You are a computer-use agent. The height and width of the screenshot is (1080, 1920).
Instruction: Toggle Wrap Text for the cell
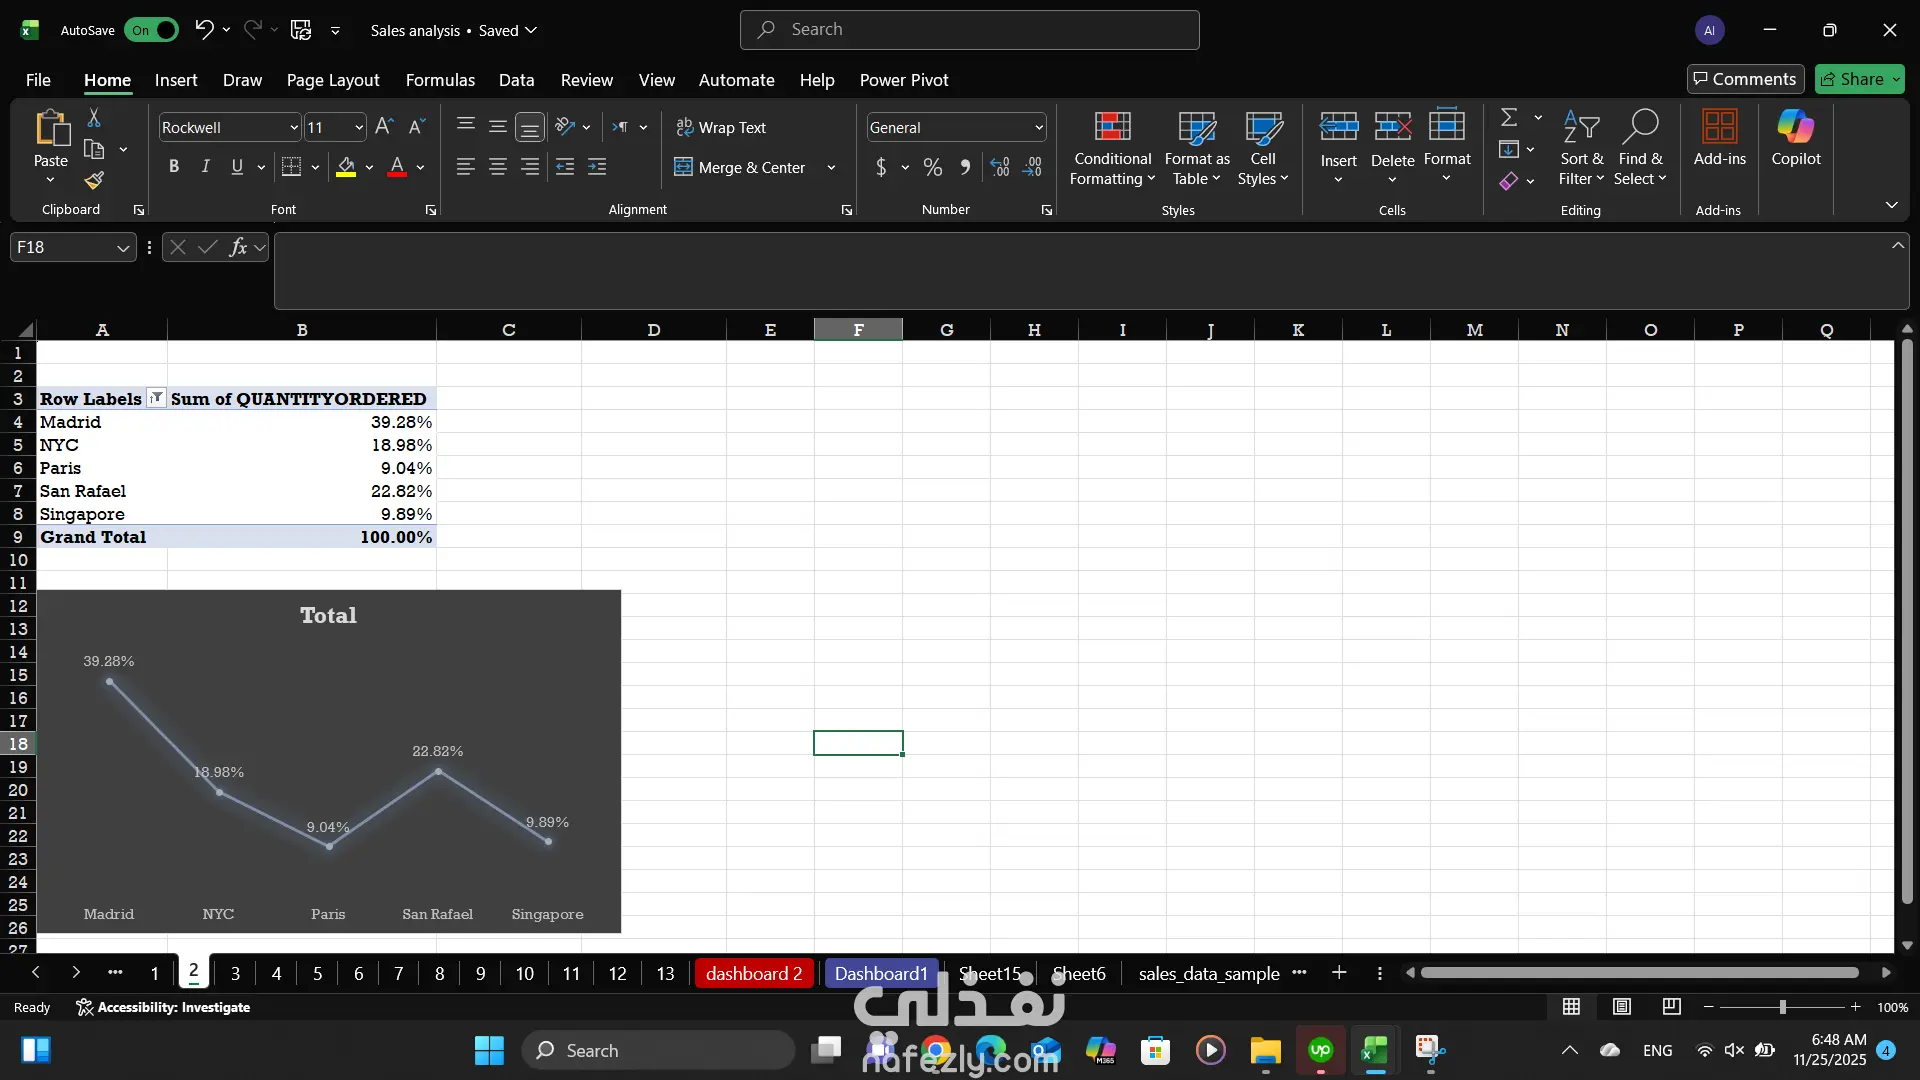tap(721, 127)
